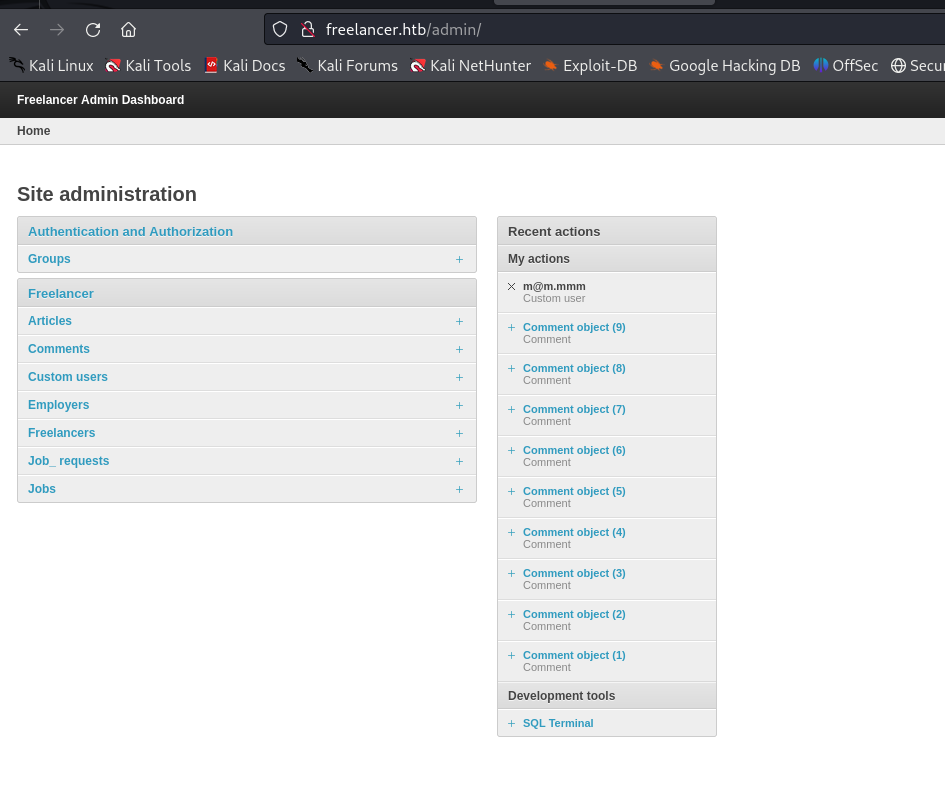Click the Home breadcrumb

pyautogui.click(x=33, y=131)
